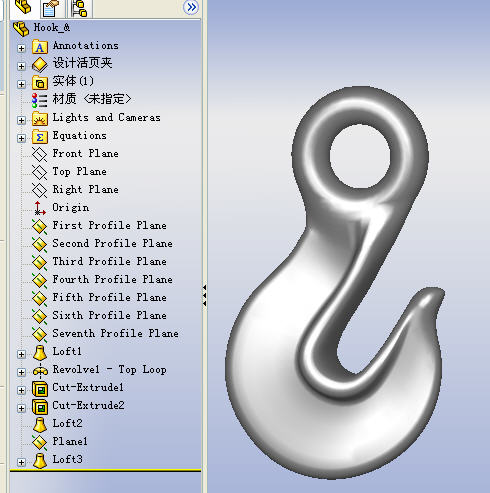Expand the Annotations folder
The image size is (490, 493).
[21, 48]
